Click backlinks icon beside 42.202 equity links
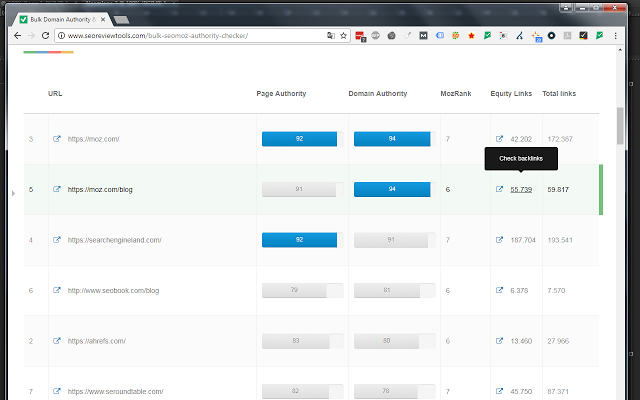The height and width of the screenshot is (400, 640). (x=499, y=139)
